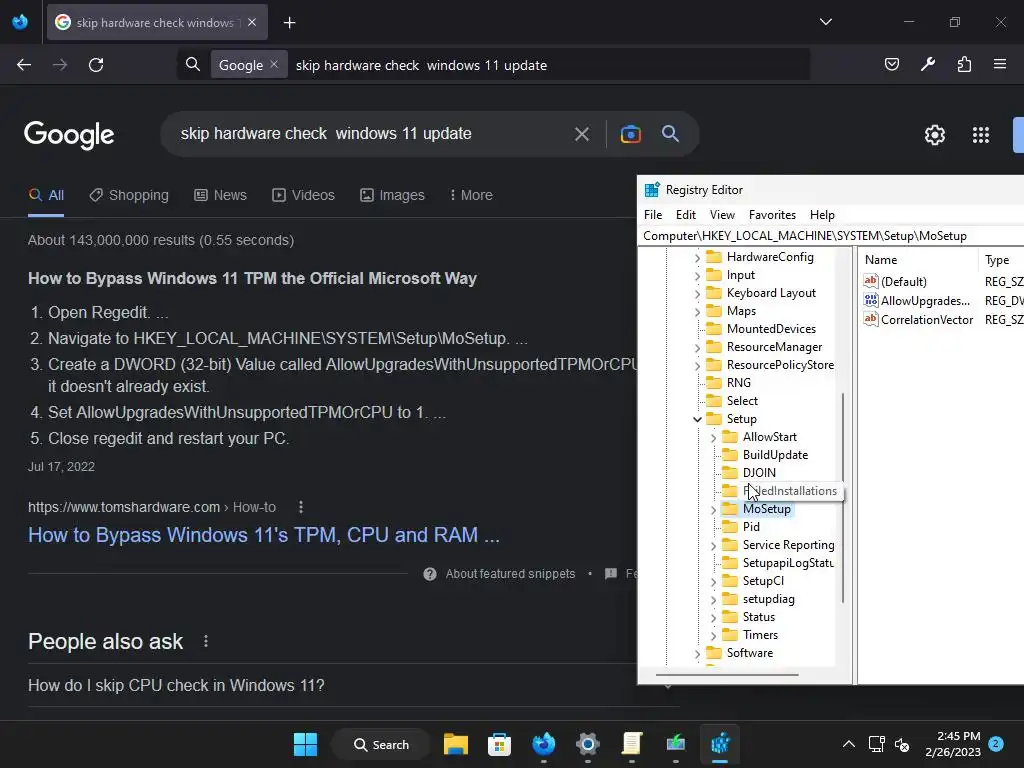
Task: Open a new browser tab
Action: [x=289, y=23]
